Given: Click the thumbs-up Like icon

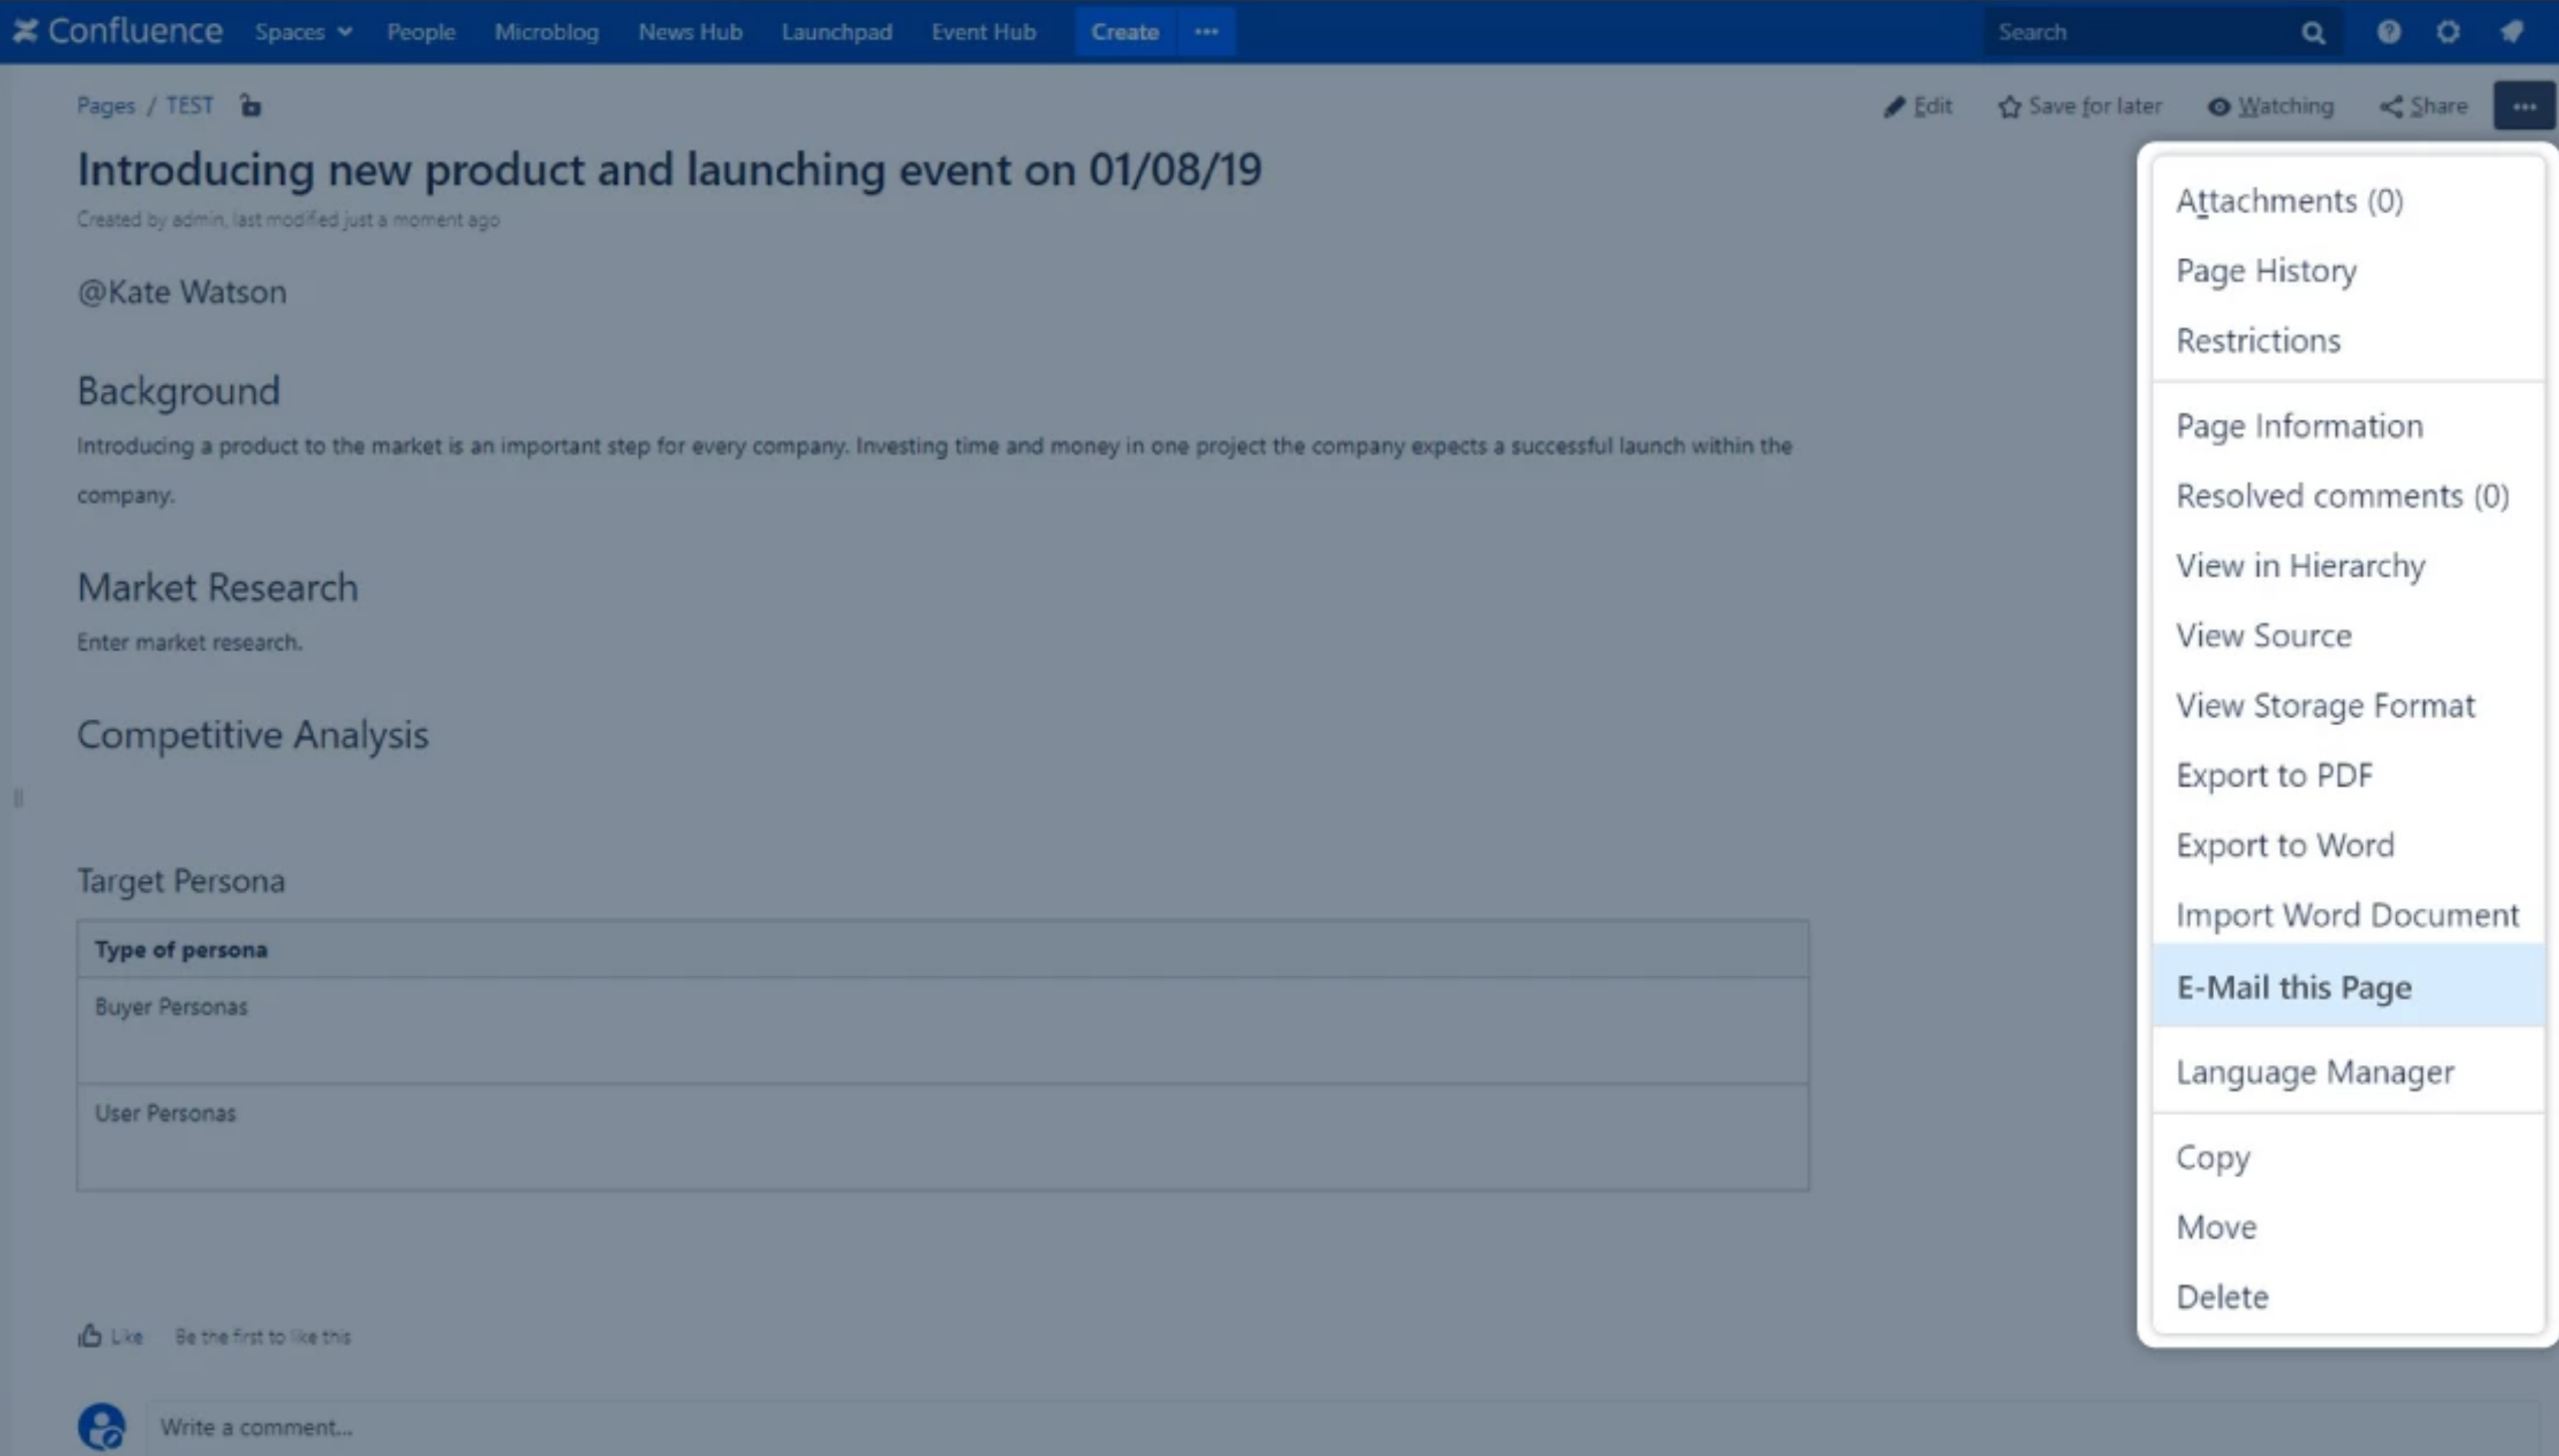Looking at the screenshot, I should pos(90,1336).
